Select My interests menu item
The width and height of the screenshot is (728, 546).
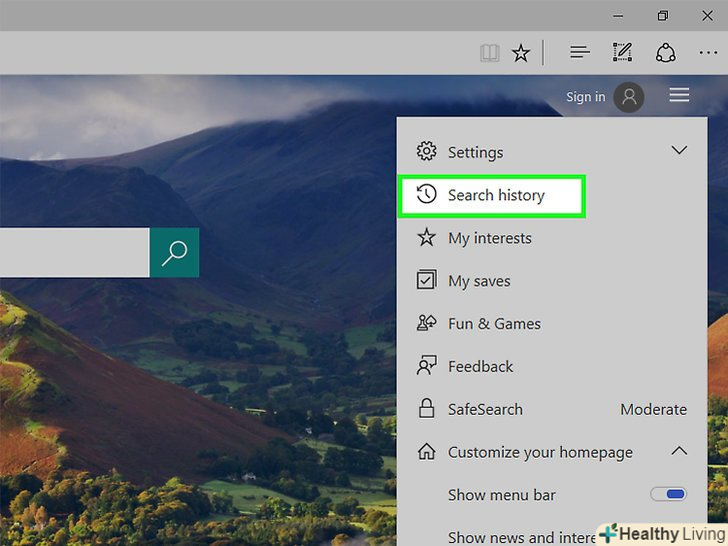(489, 238)
